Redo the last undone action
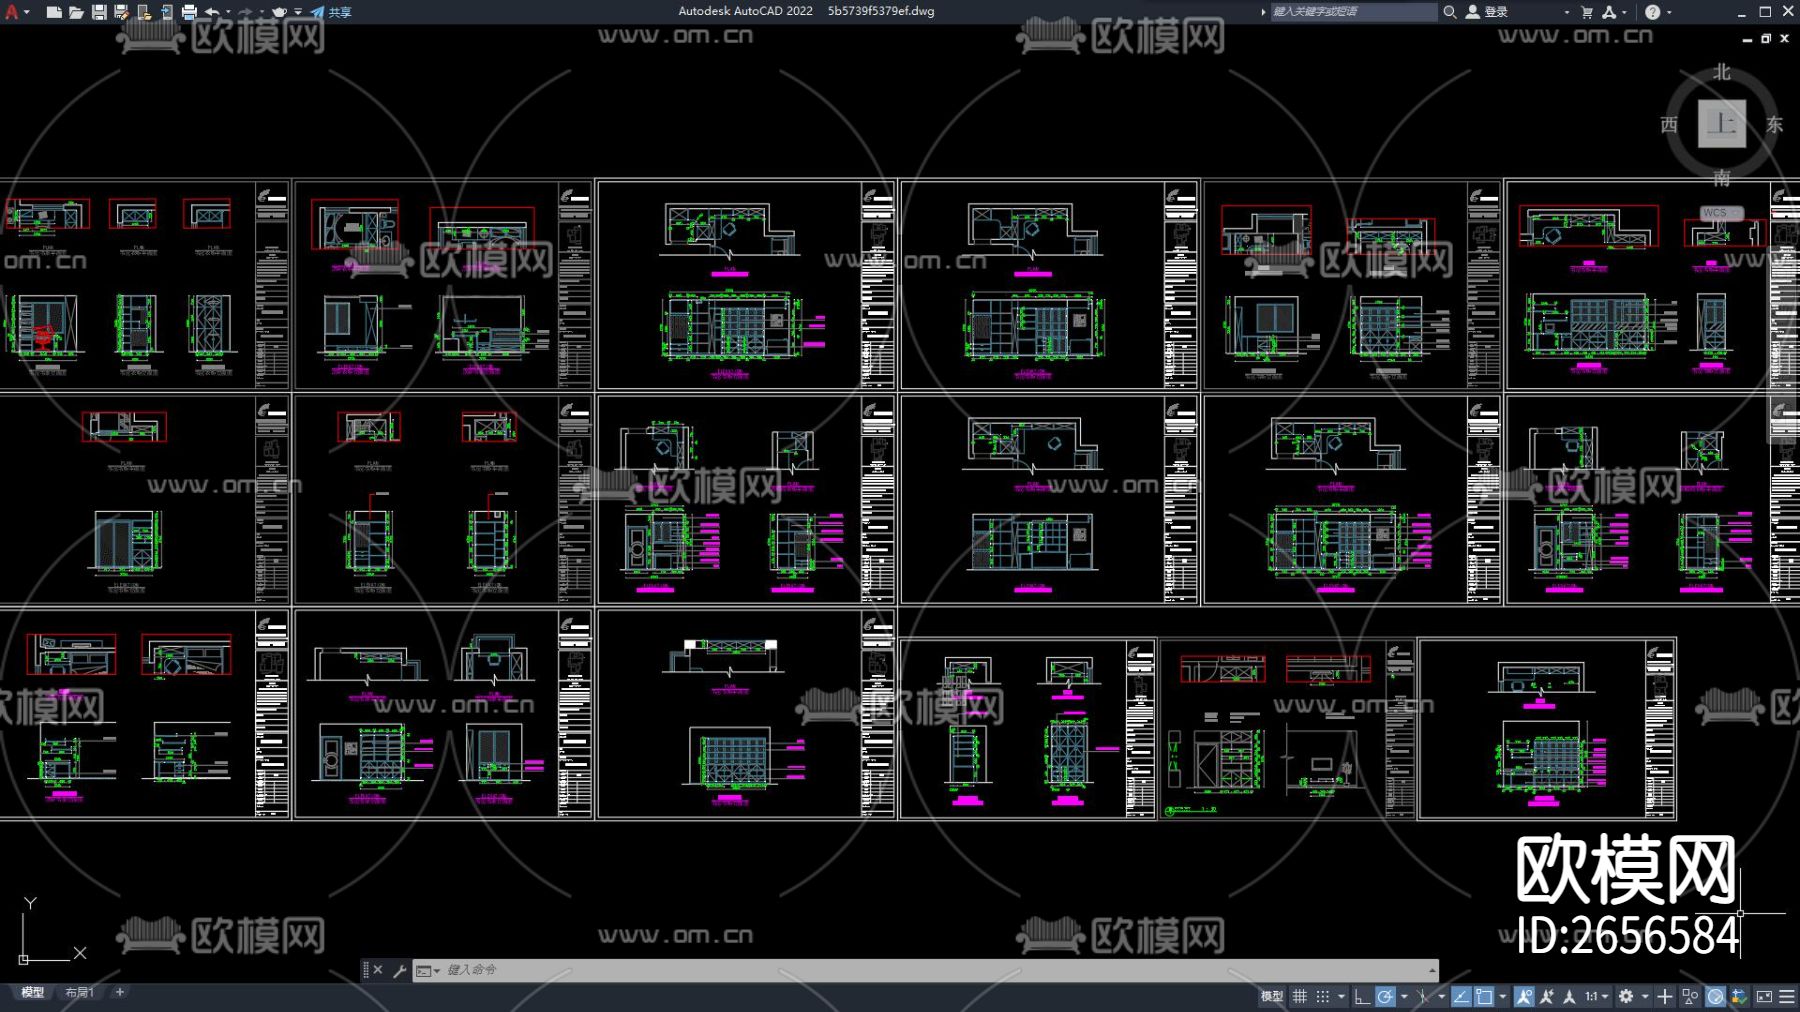Viewport: 1800px width, 1012px height. pos(245,12)
